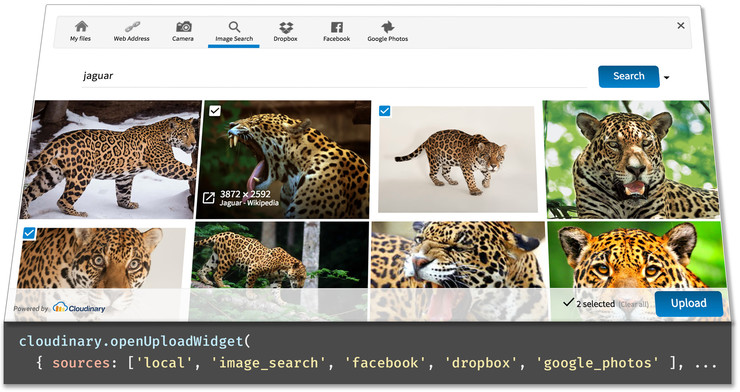Select the Camera source tab

[183, 32]
